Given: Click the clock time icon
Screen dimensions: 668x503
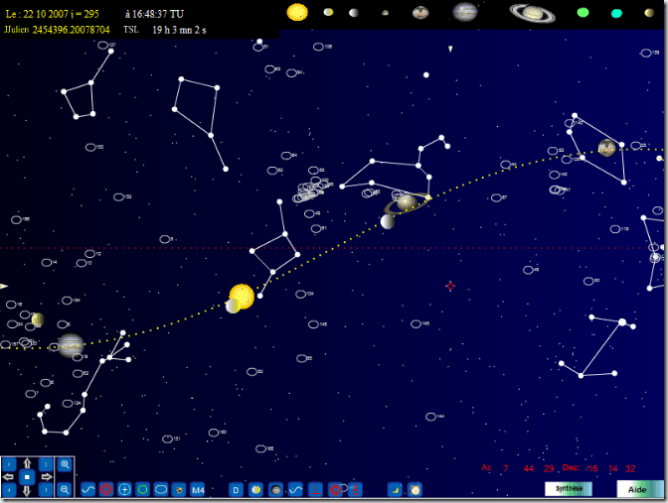Looking at the screenshot, I should point(414,489).
